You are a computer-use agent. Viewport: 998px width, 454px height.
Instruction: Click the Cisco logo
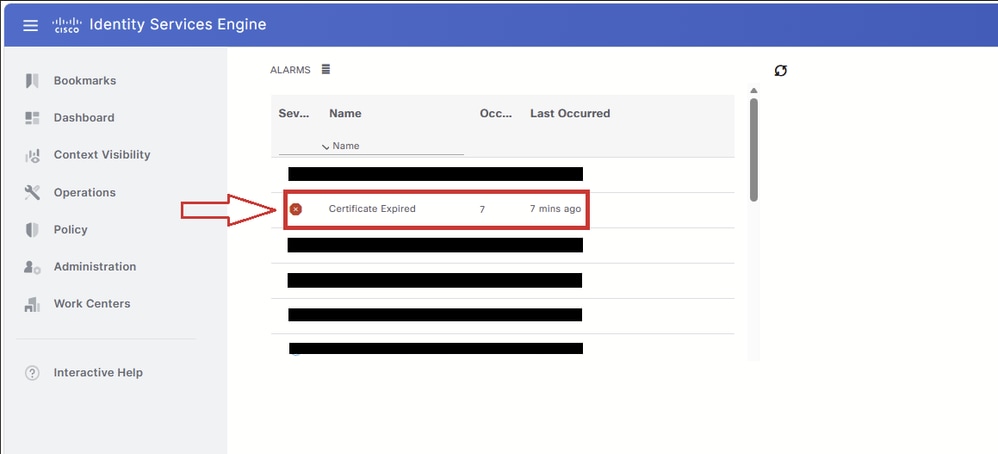[67, 25]
